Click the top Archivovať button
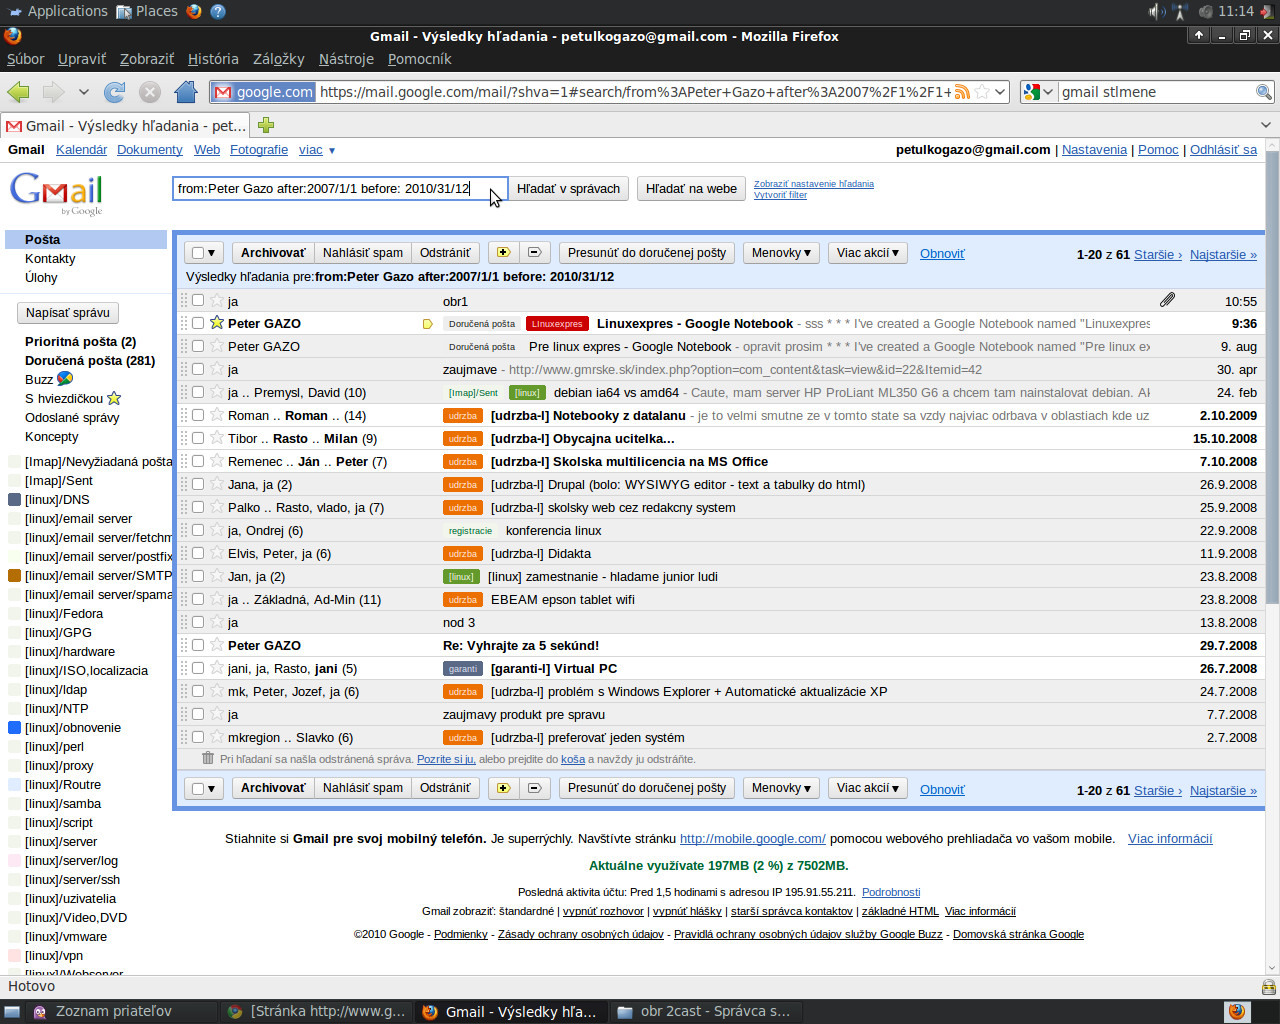Screen dimensions: 1280x1024 point(273,253)
